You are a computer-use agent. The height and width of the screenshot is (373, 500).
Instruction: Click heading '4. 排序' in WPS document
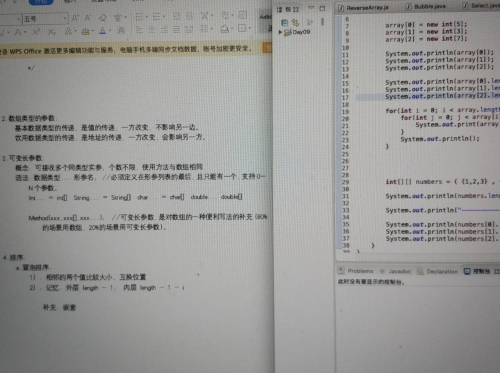pos(13,258)
